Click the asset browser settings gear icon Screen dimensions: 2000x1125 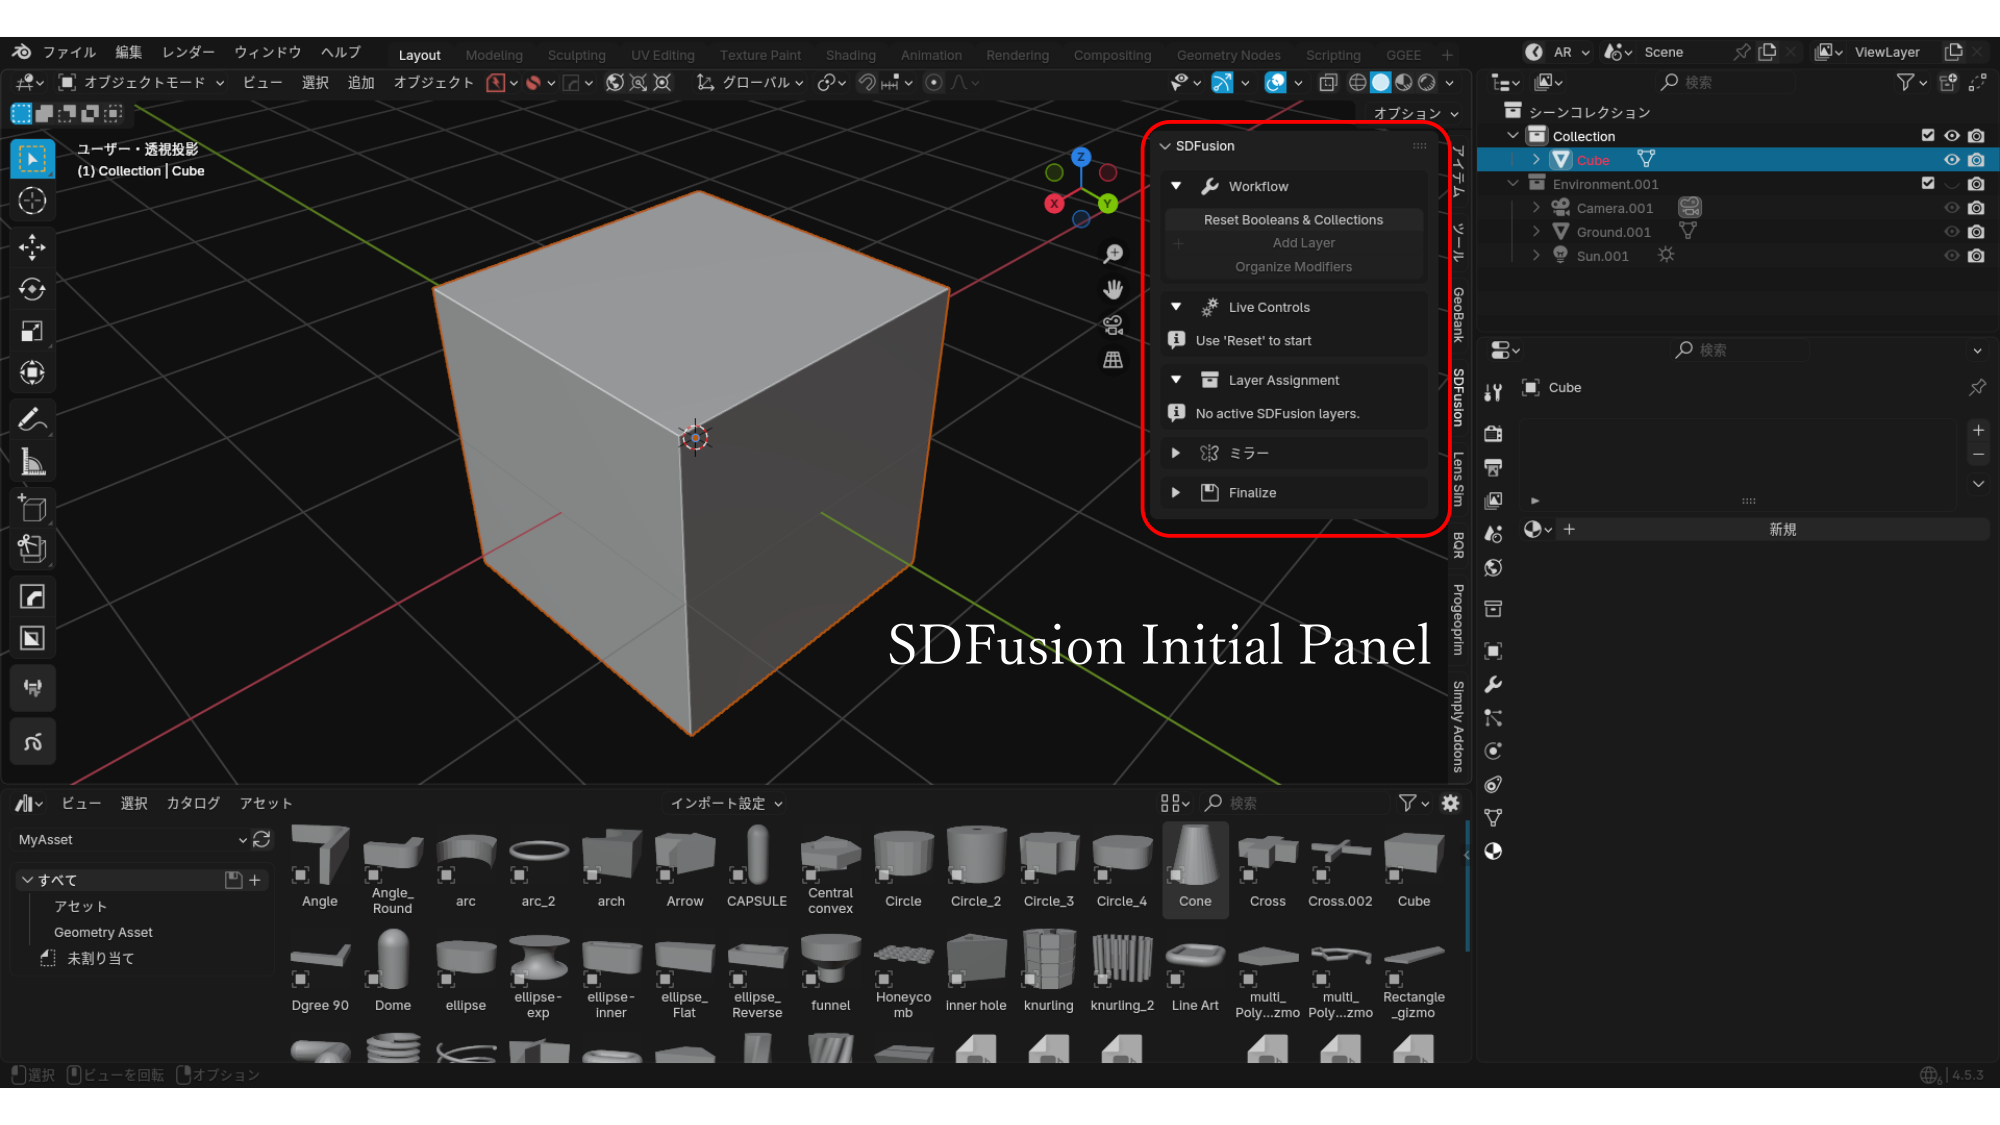click(x=1451, y=803)
